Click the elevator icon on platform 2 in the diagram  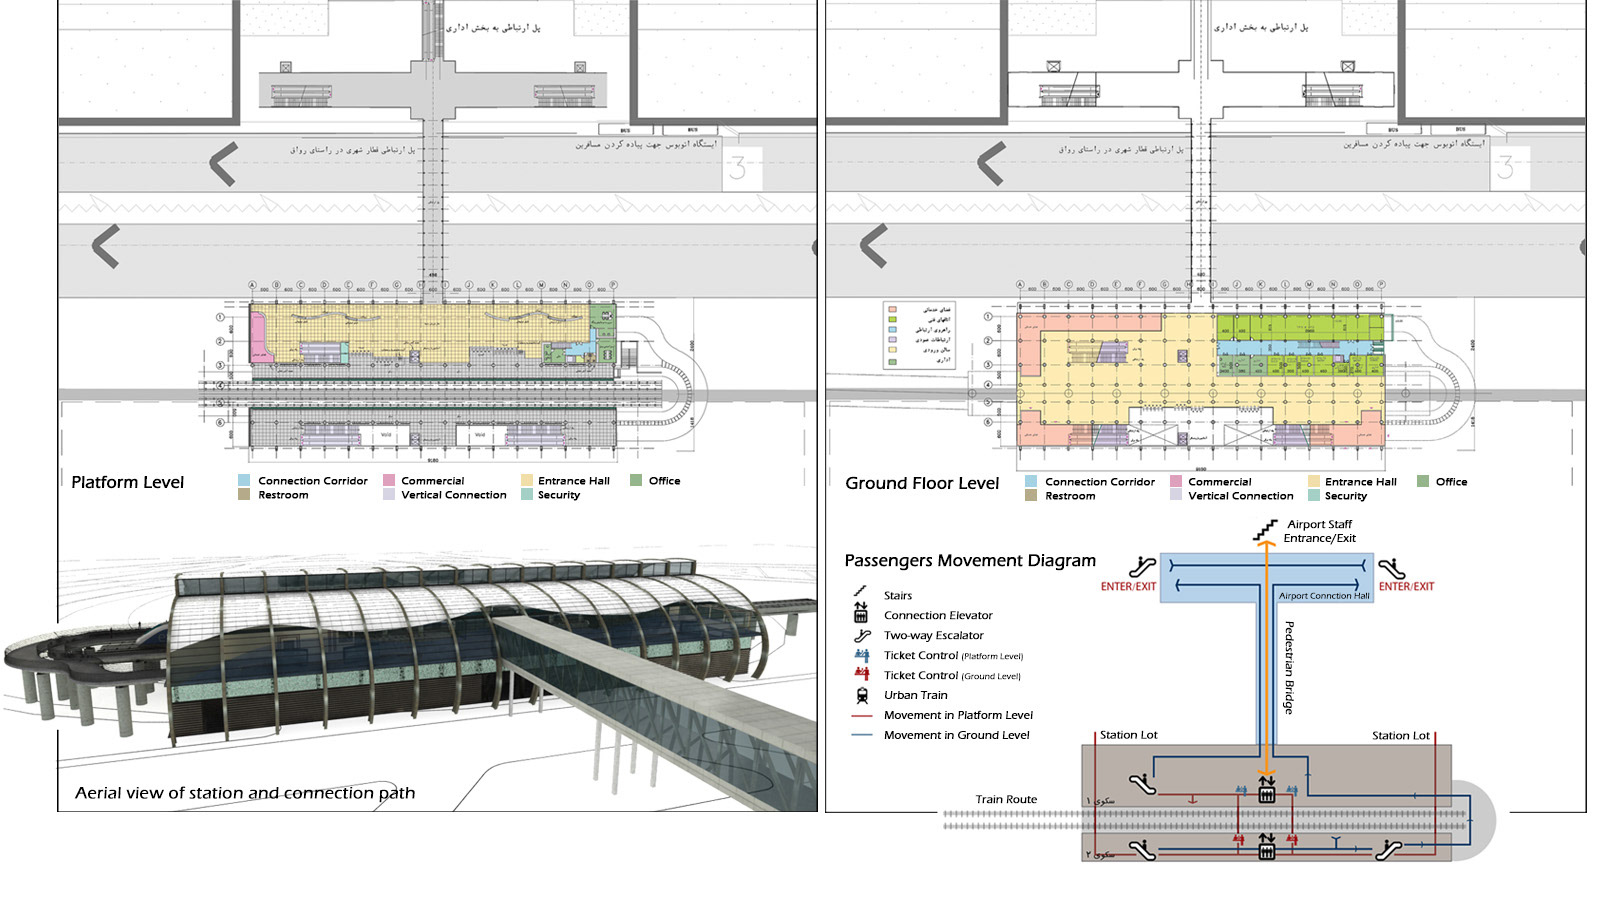(x=1267, y=847)
